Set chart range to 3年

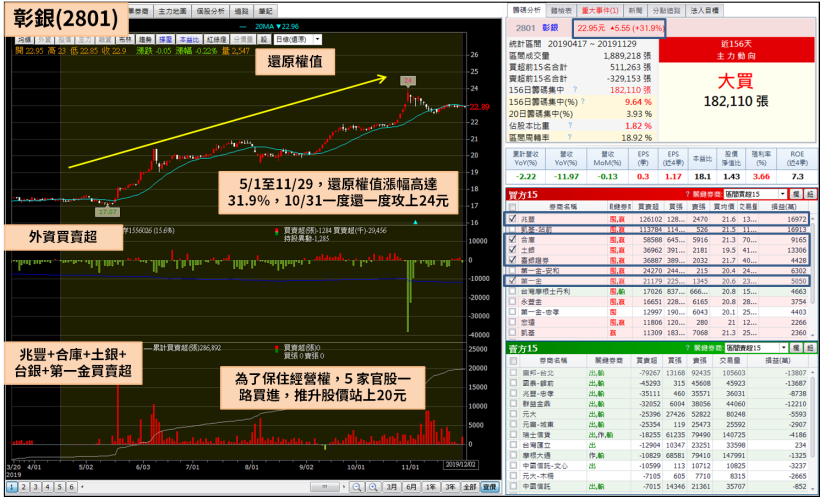[x=450, y=487]
